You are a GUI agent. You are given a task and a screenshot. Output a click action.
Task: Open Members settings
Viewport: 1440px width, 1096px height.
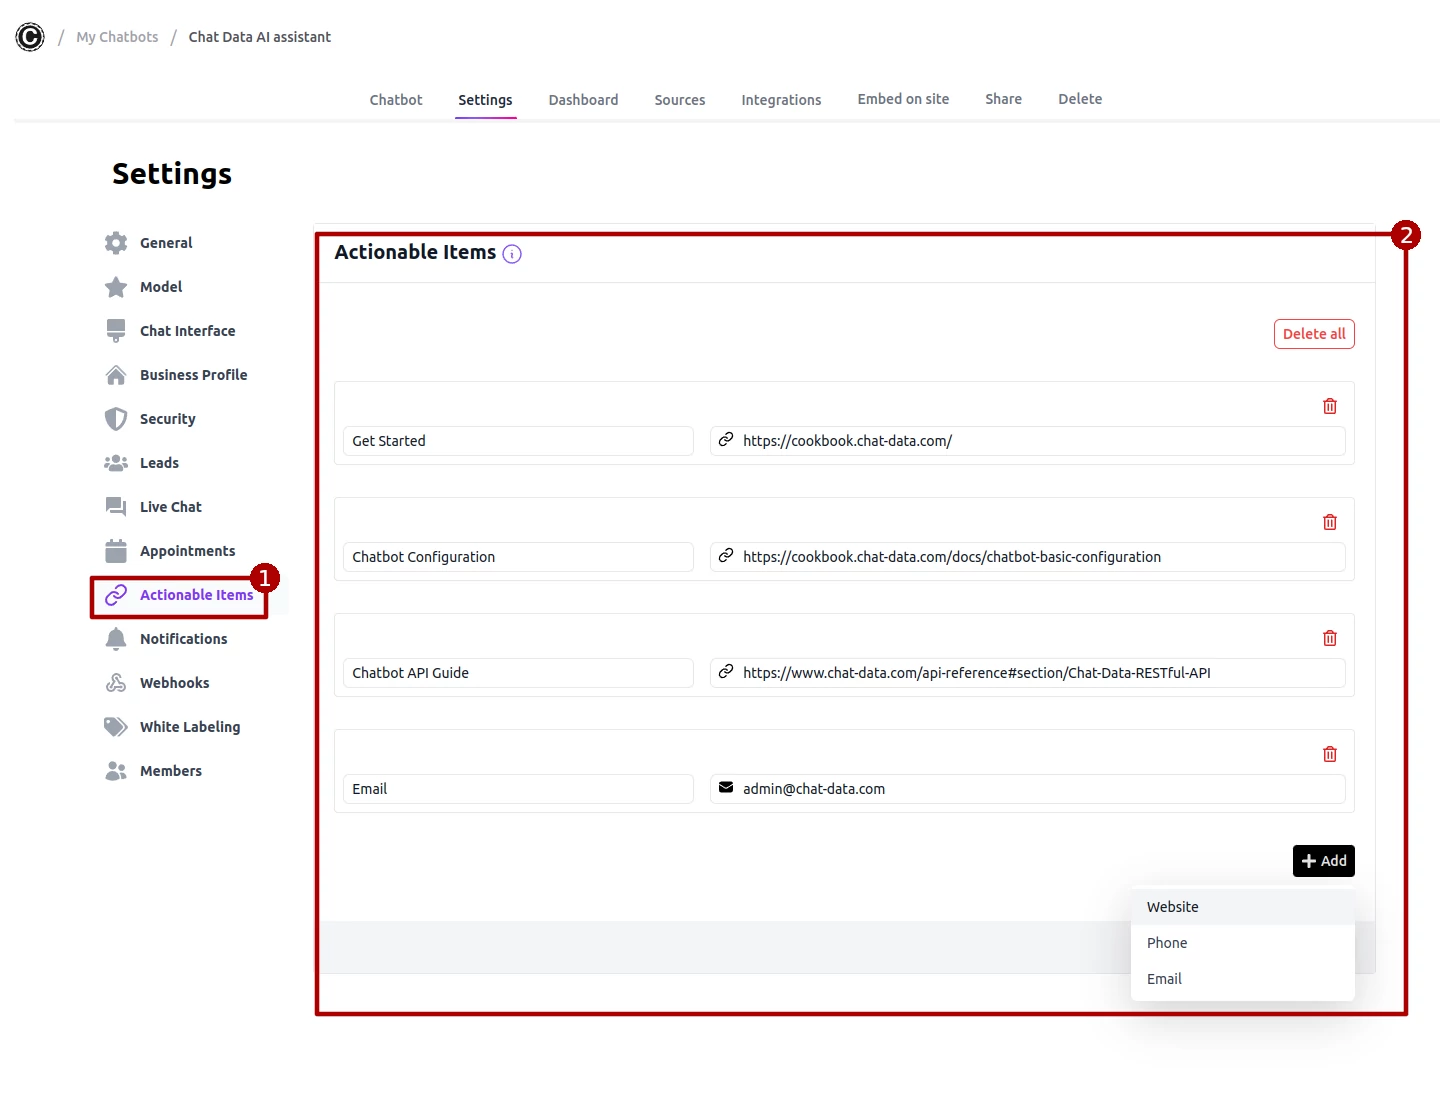click(x=171, y=771)
